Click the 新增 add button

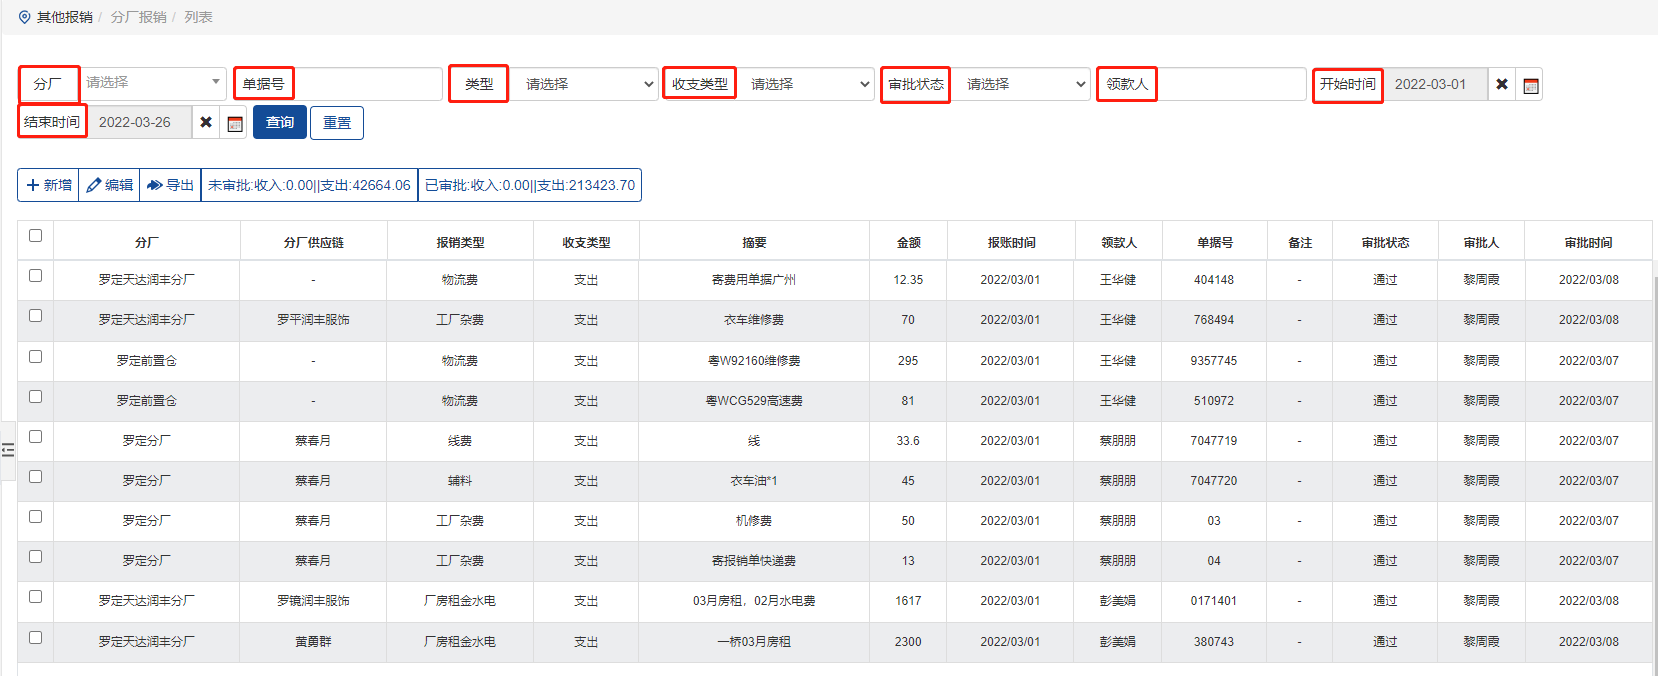(49, 185)
